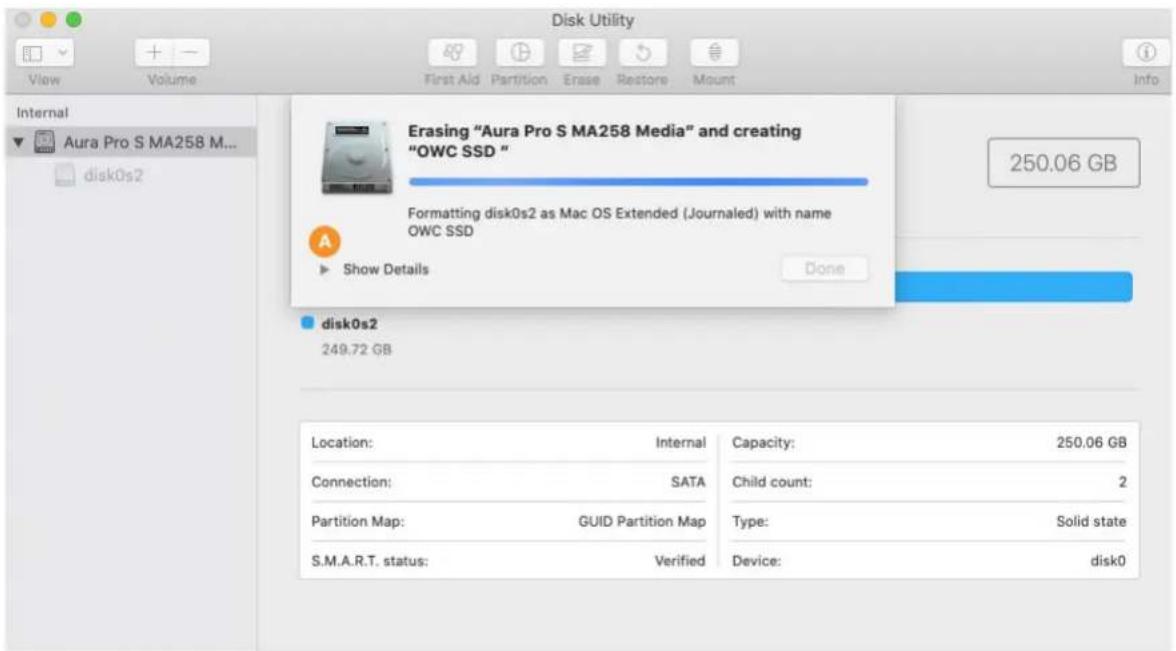Click the Location Internal value

[680, 442]
